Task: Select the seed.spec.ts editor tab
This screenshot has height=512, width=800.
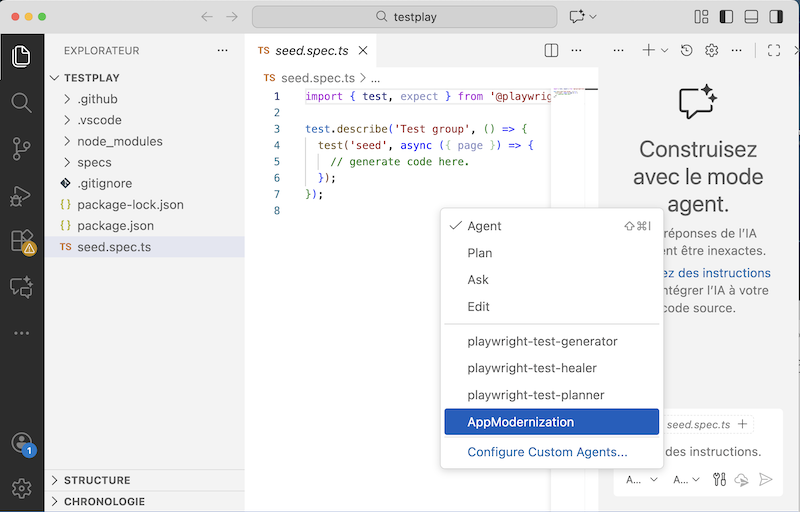Action: tap(311, 50)
